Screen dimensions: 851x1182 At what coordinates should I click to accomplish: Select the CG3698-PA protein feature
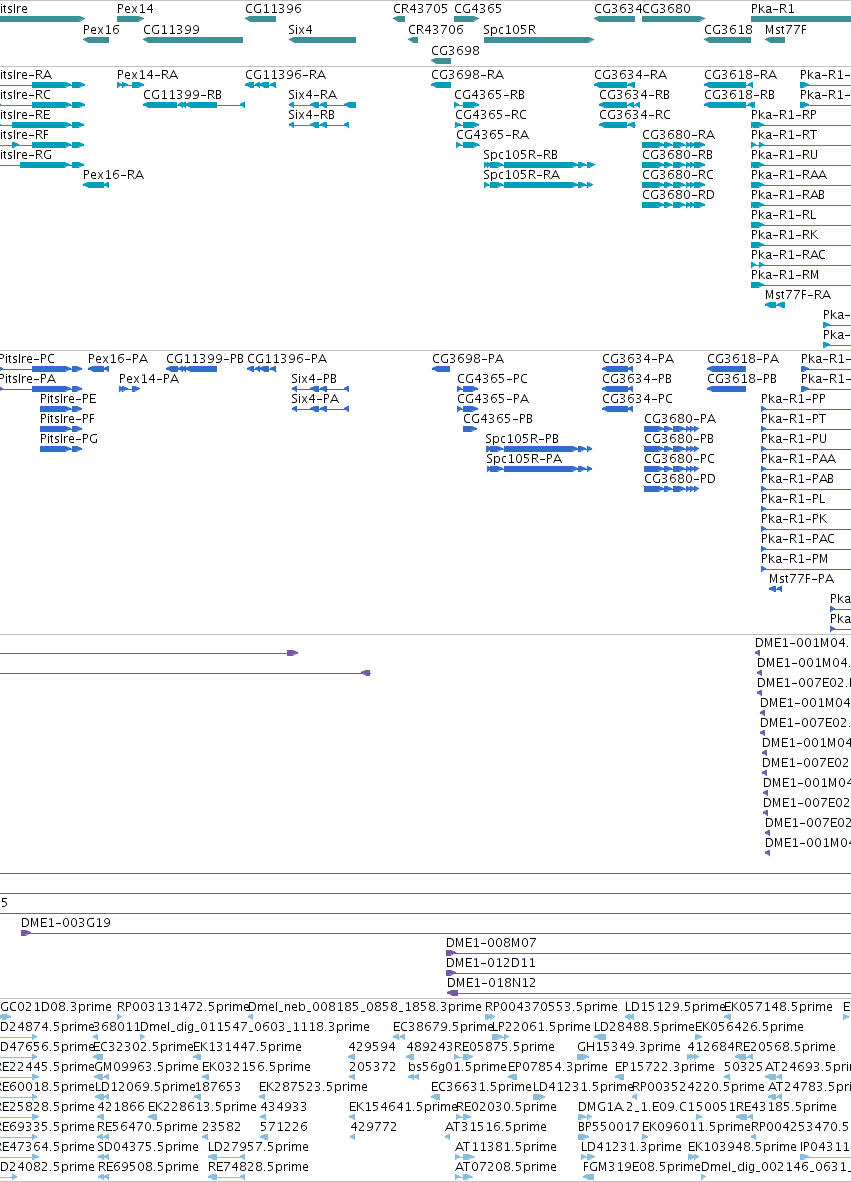441,369
